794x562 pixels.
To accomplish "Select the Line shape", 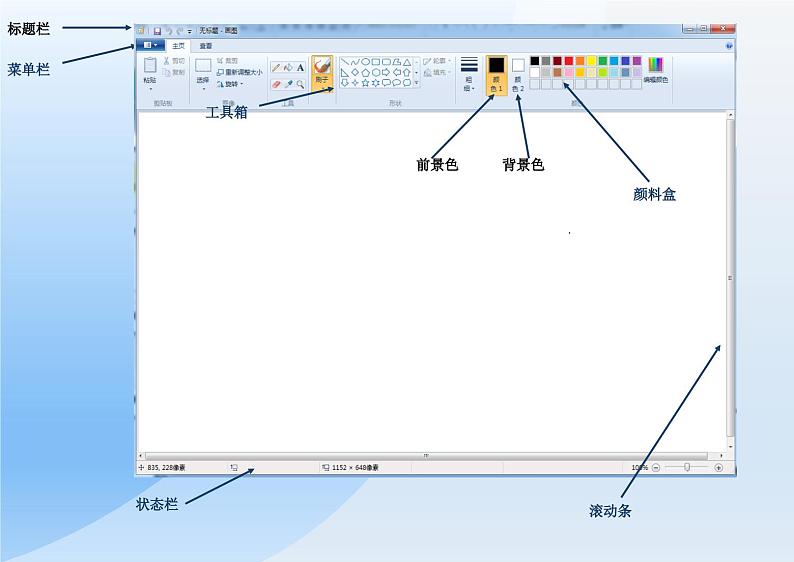I will point(344,62).
